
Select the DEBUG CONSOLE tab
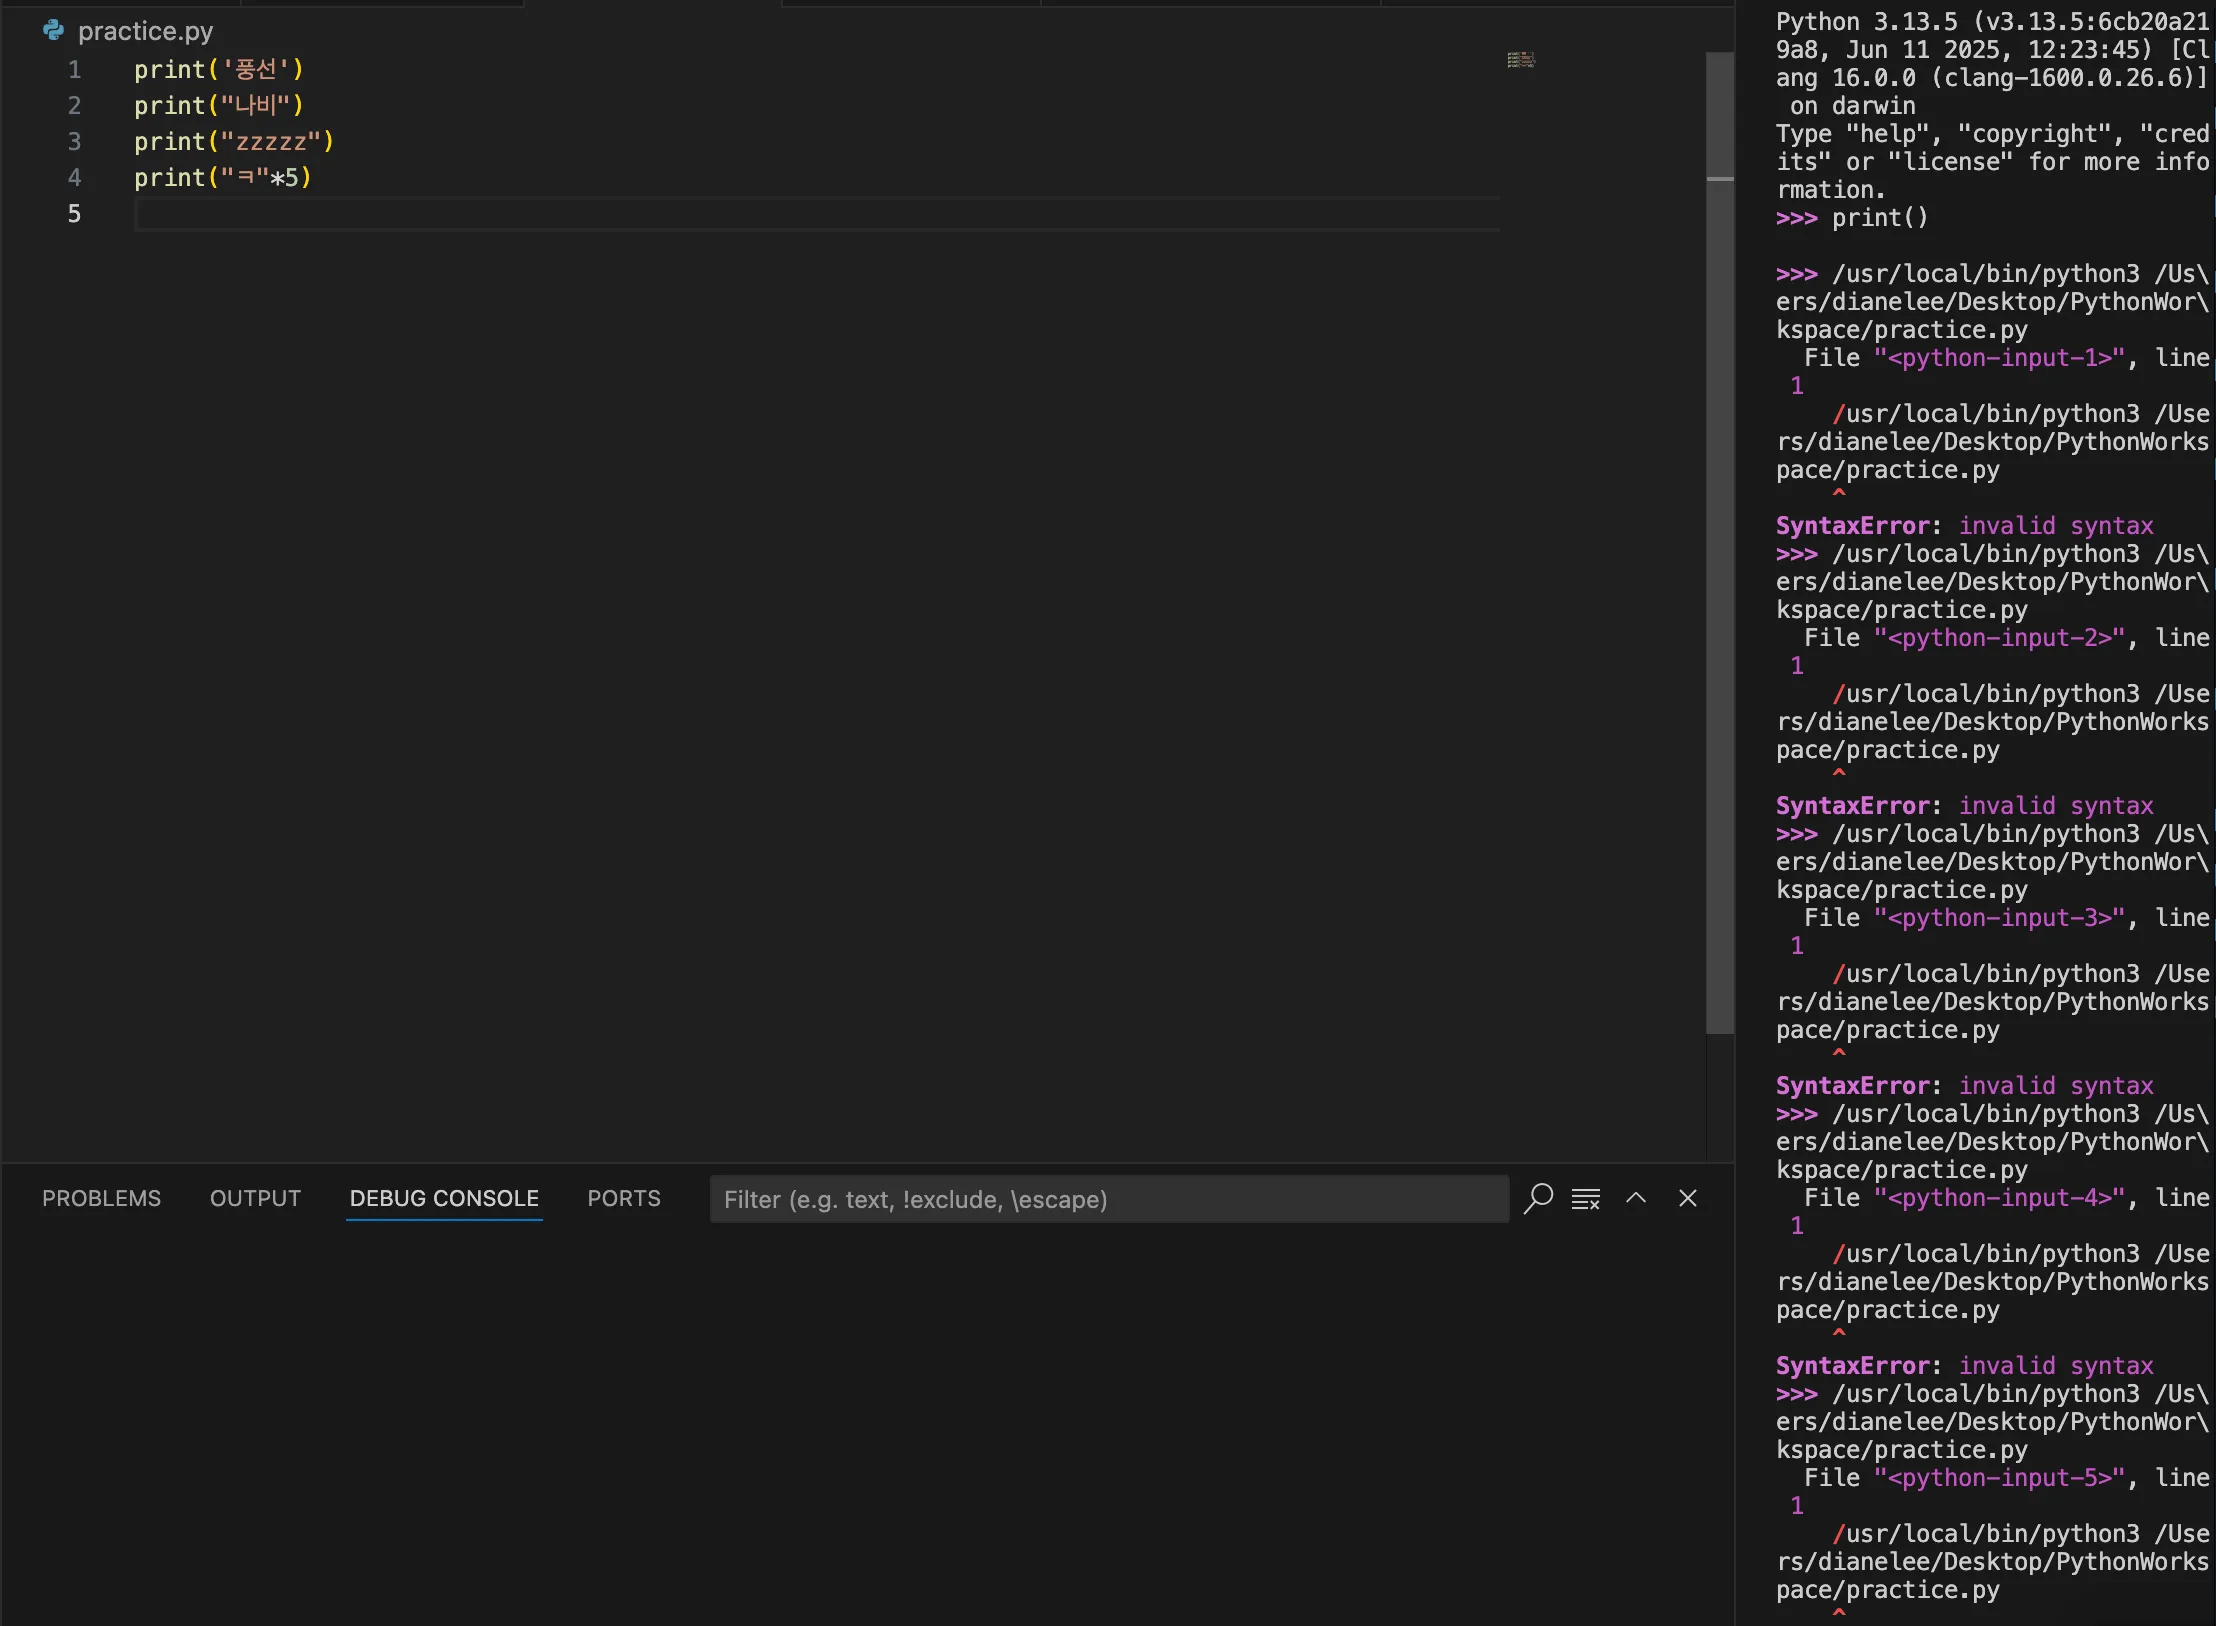tap(444, 1198)
